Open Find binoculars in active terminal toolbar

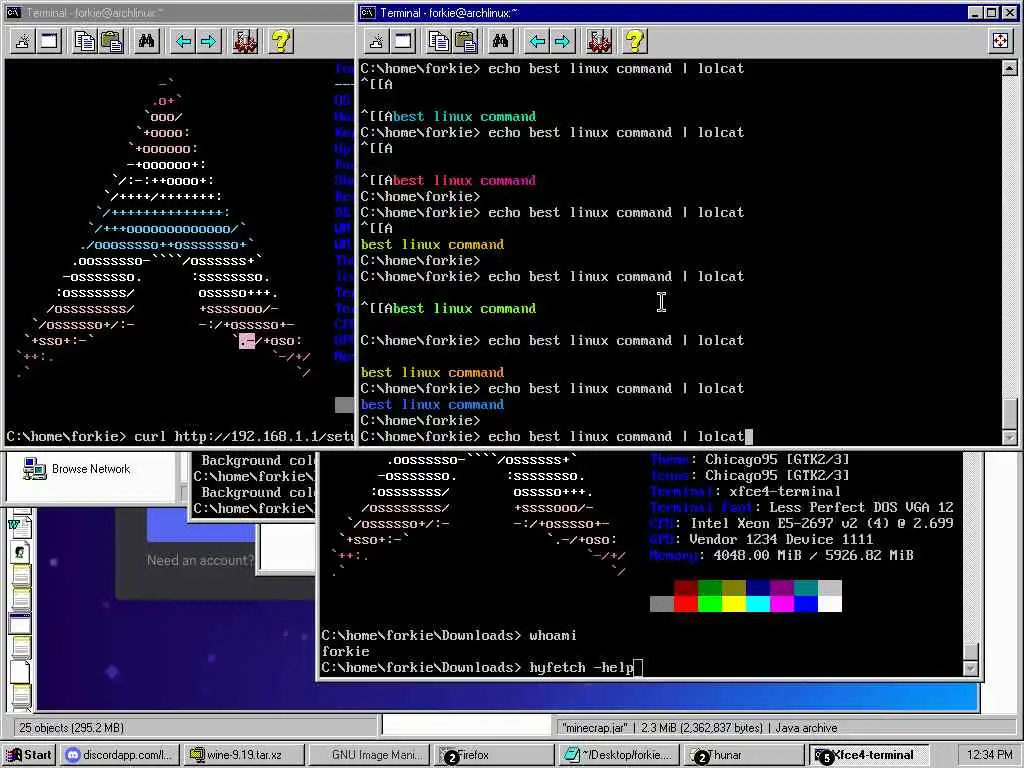(x=500, y=42)
